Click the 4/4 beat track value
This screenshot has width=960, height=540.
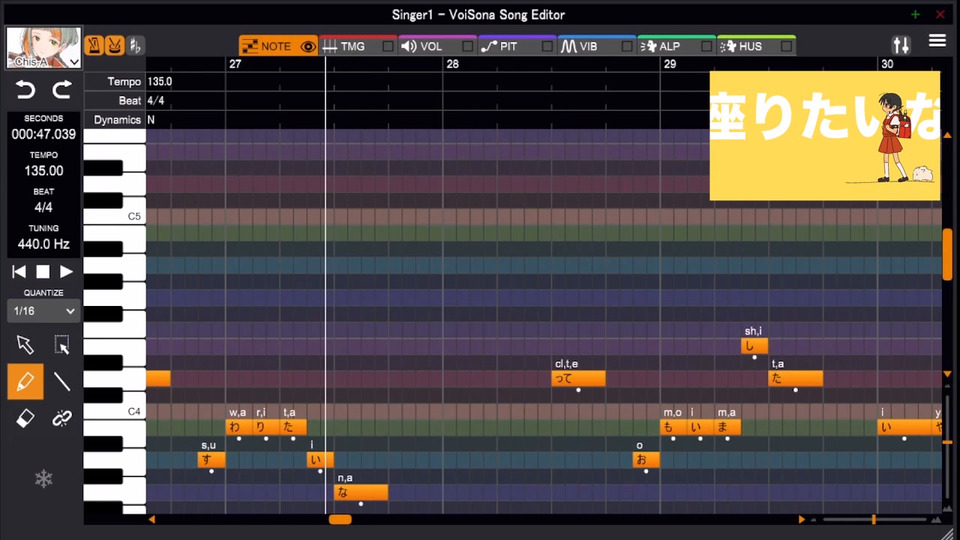click(156, 100)
